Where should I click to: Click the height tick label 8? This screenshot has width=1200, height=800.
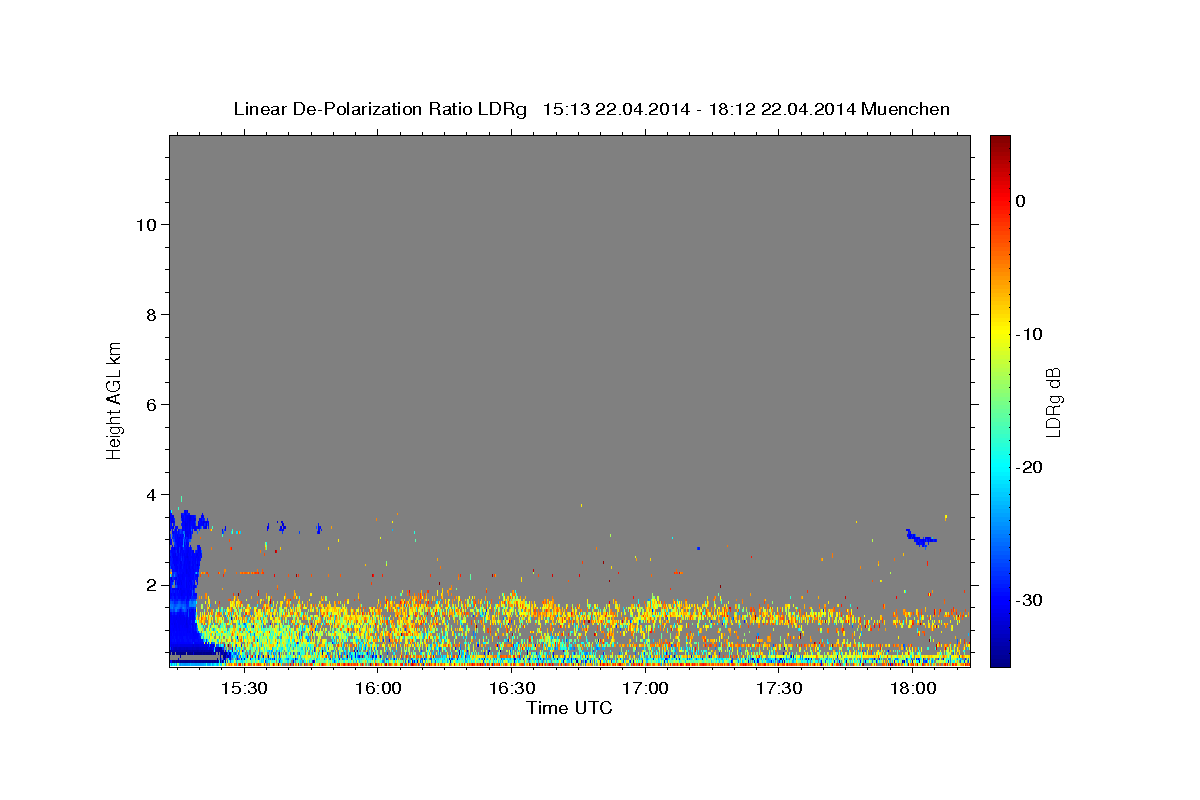(x=150, y=315)
